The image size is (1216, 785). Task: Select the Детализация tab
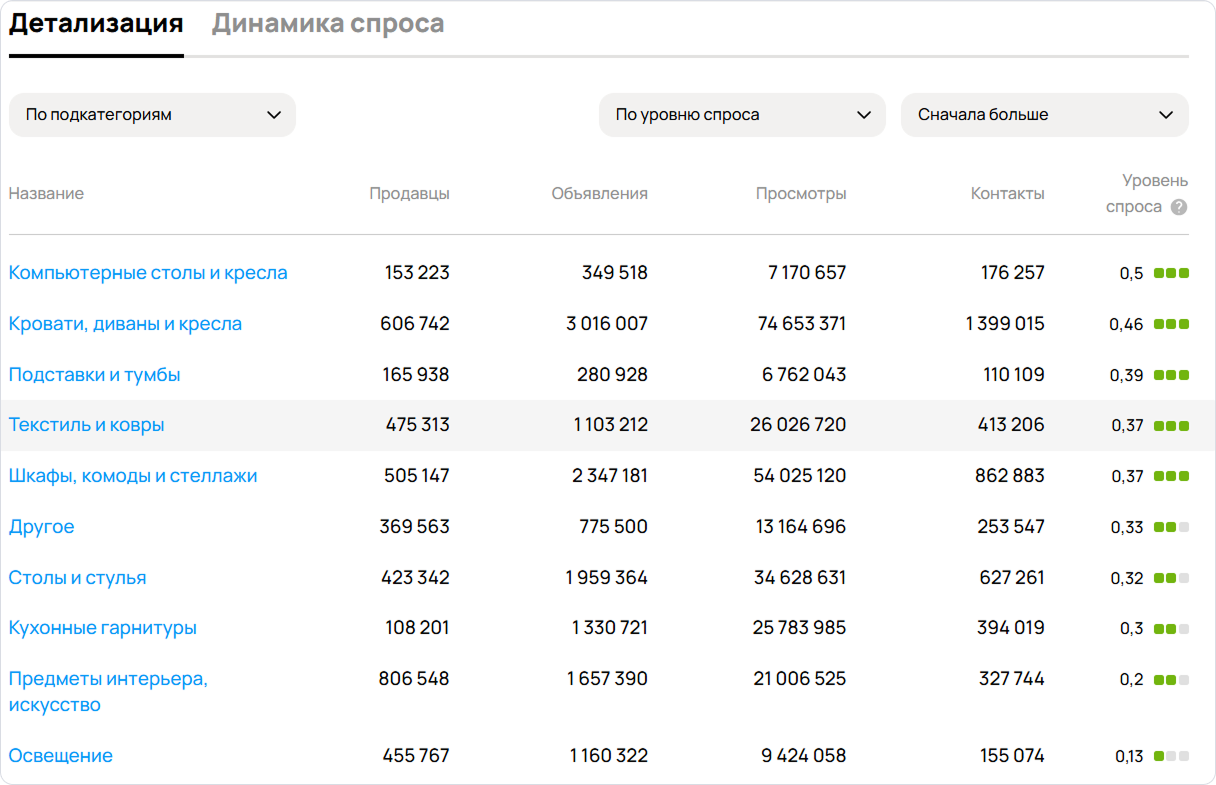coord(96,24)
